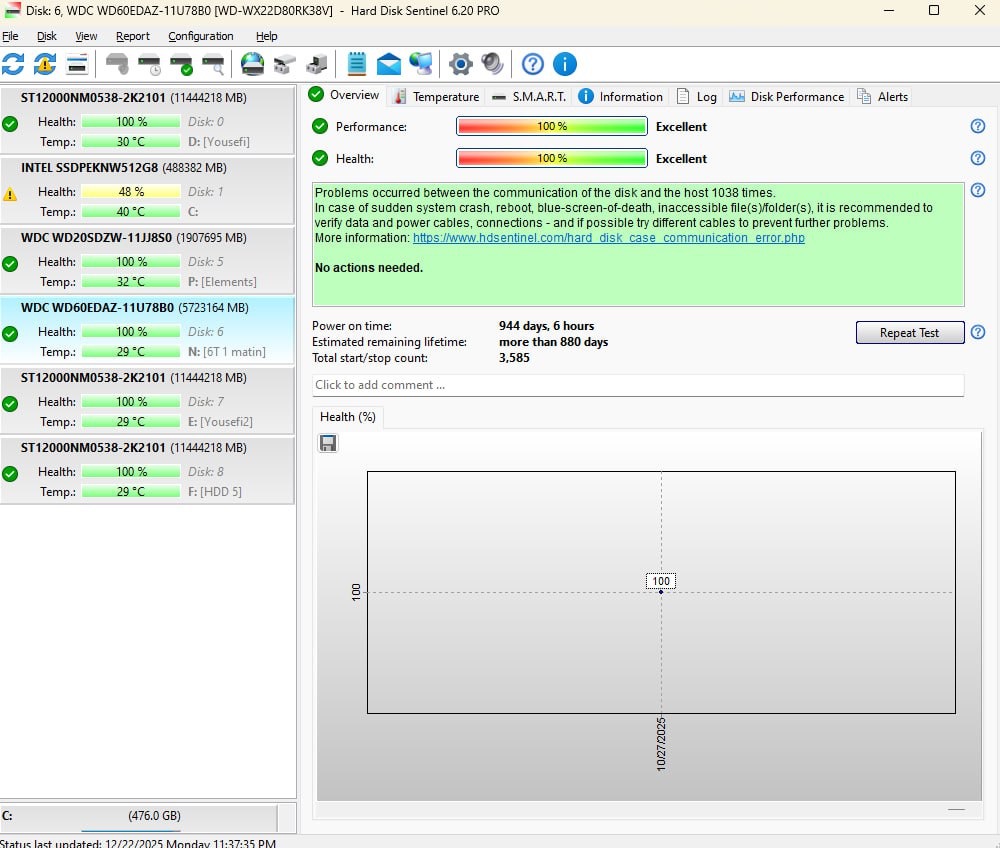
Task: Click the speaker sound icon in the toolbar
Action: coord(492,64)
